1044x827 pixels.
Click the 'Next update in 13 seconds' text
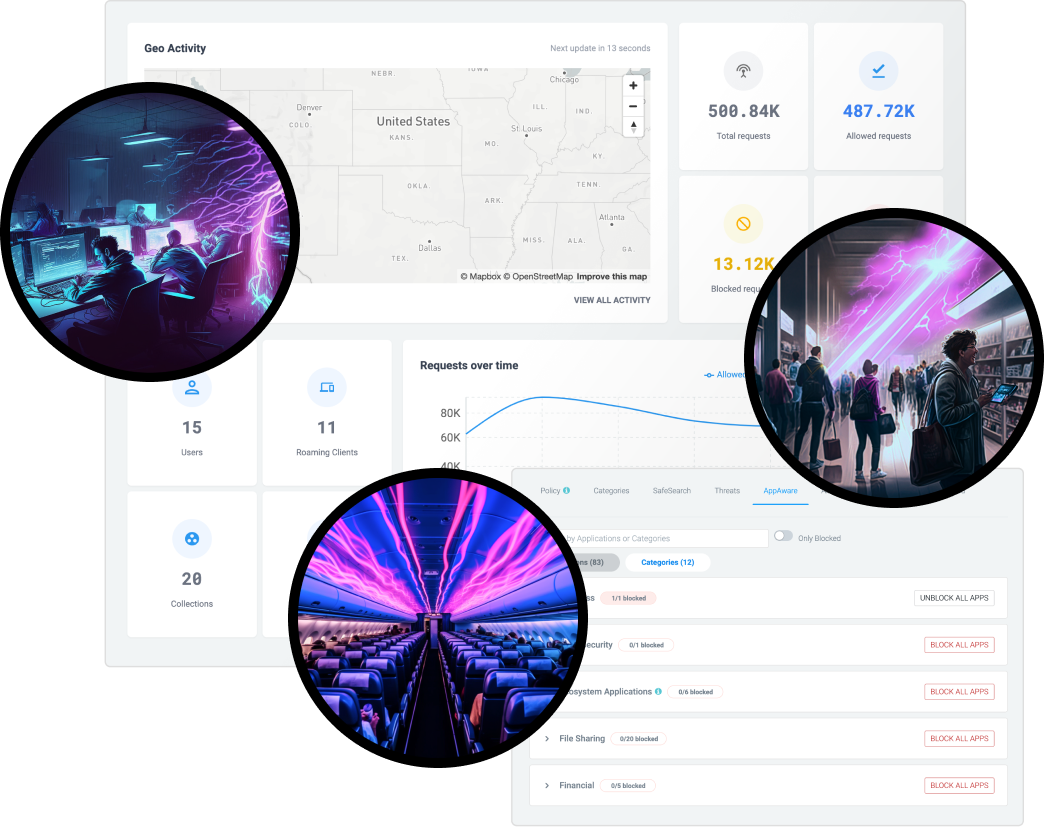click(600, 49)
